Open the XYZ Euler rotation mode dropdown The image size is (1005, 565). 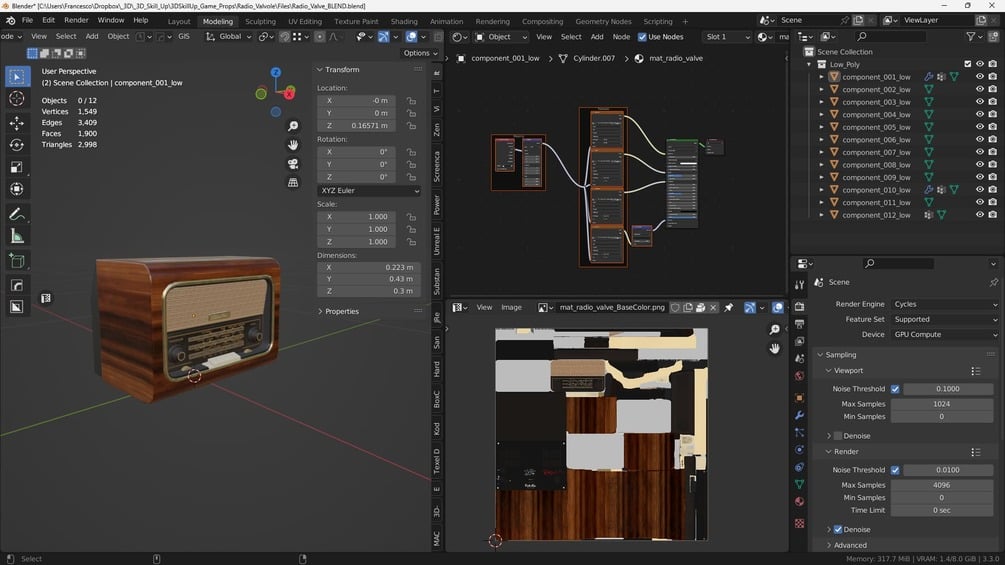coord(368,190)
